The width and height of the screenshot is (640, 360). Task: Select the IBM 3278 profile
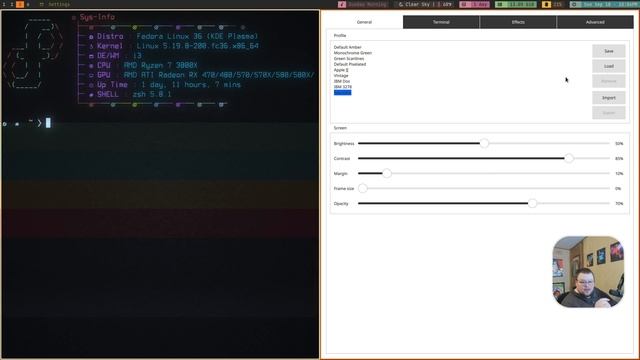(342, 87)
